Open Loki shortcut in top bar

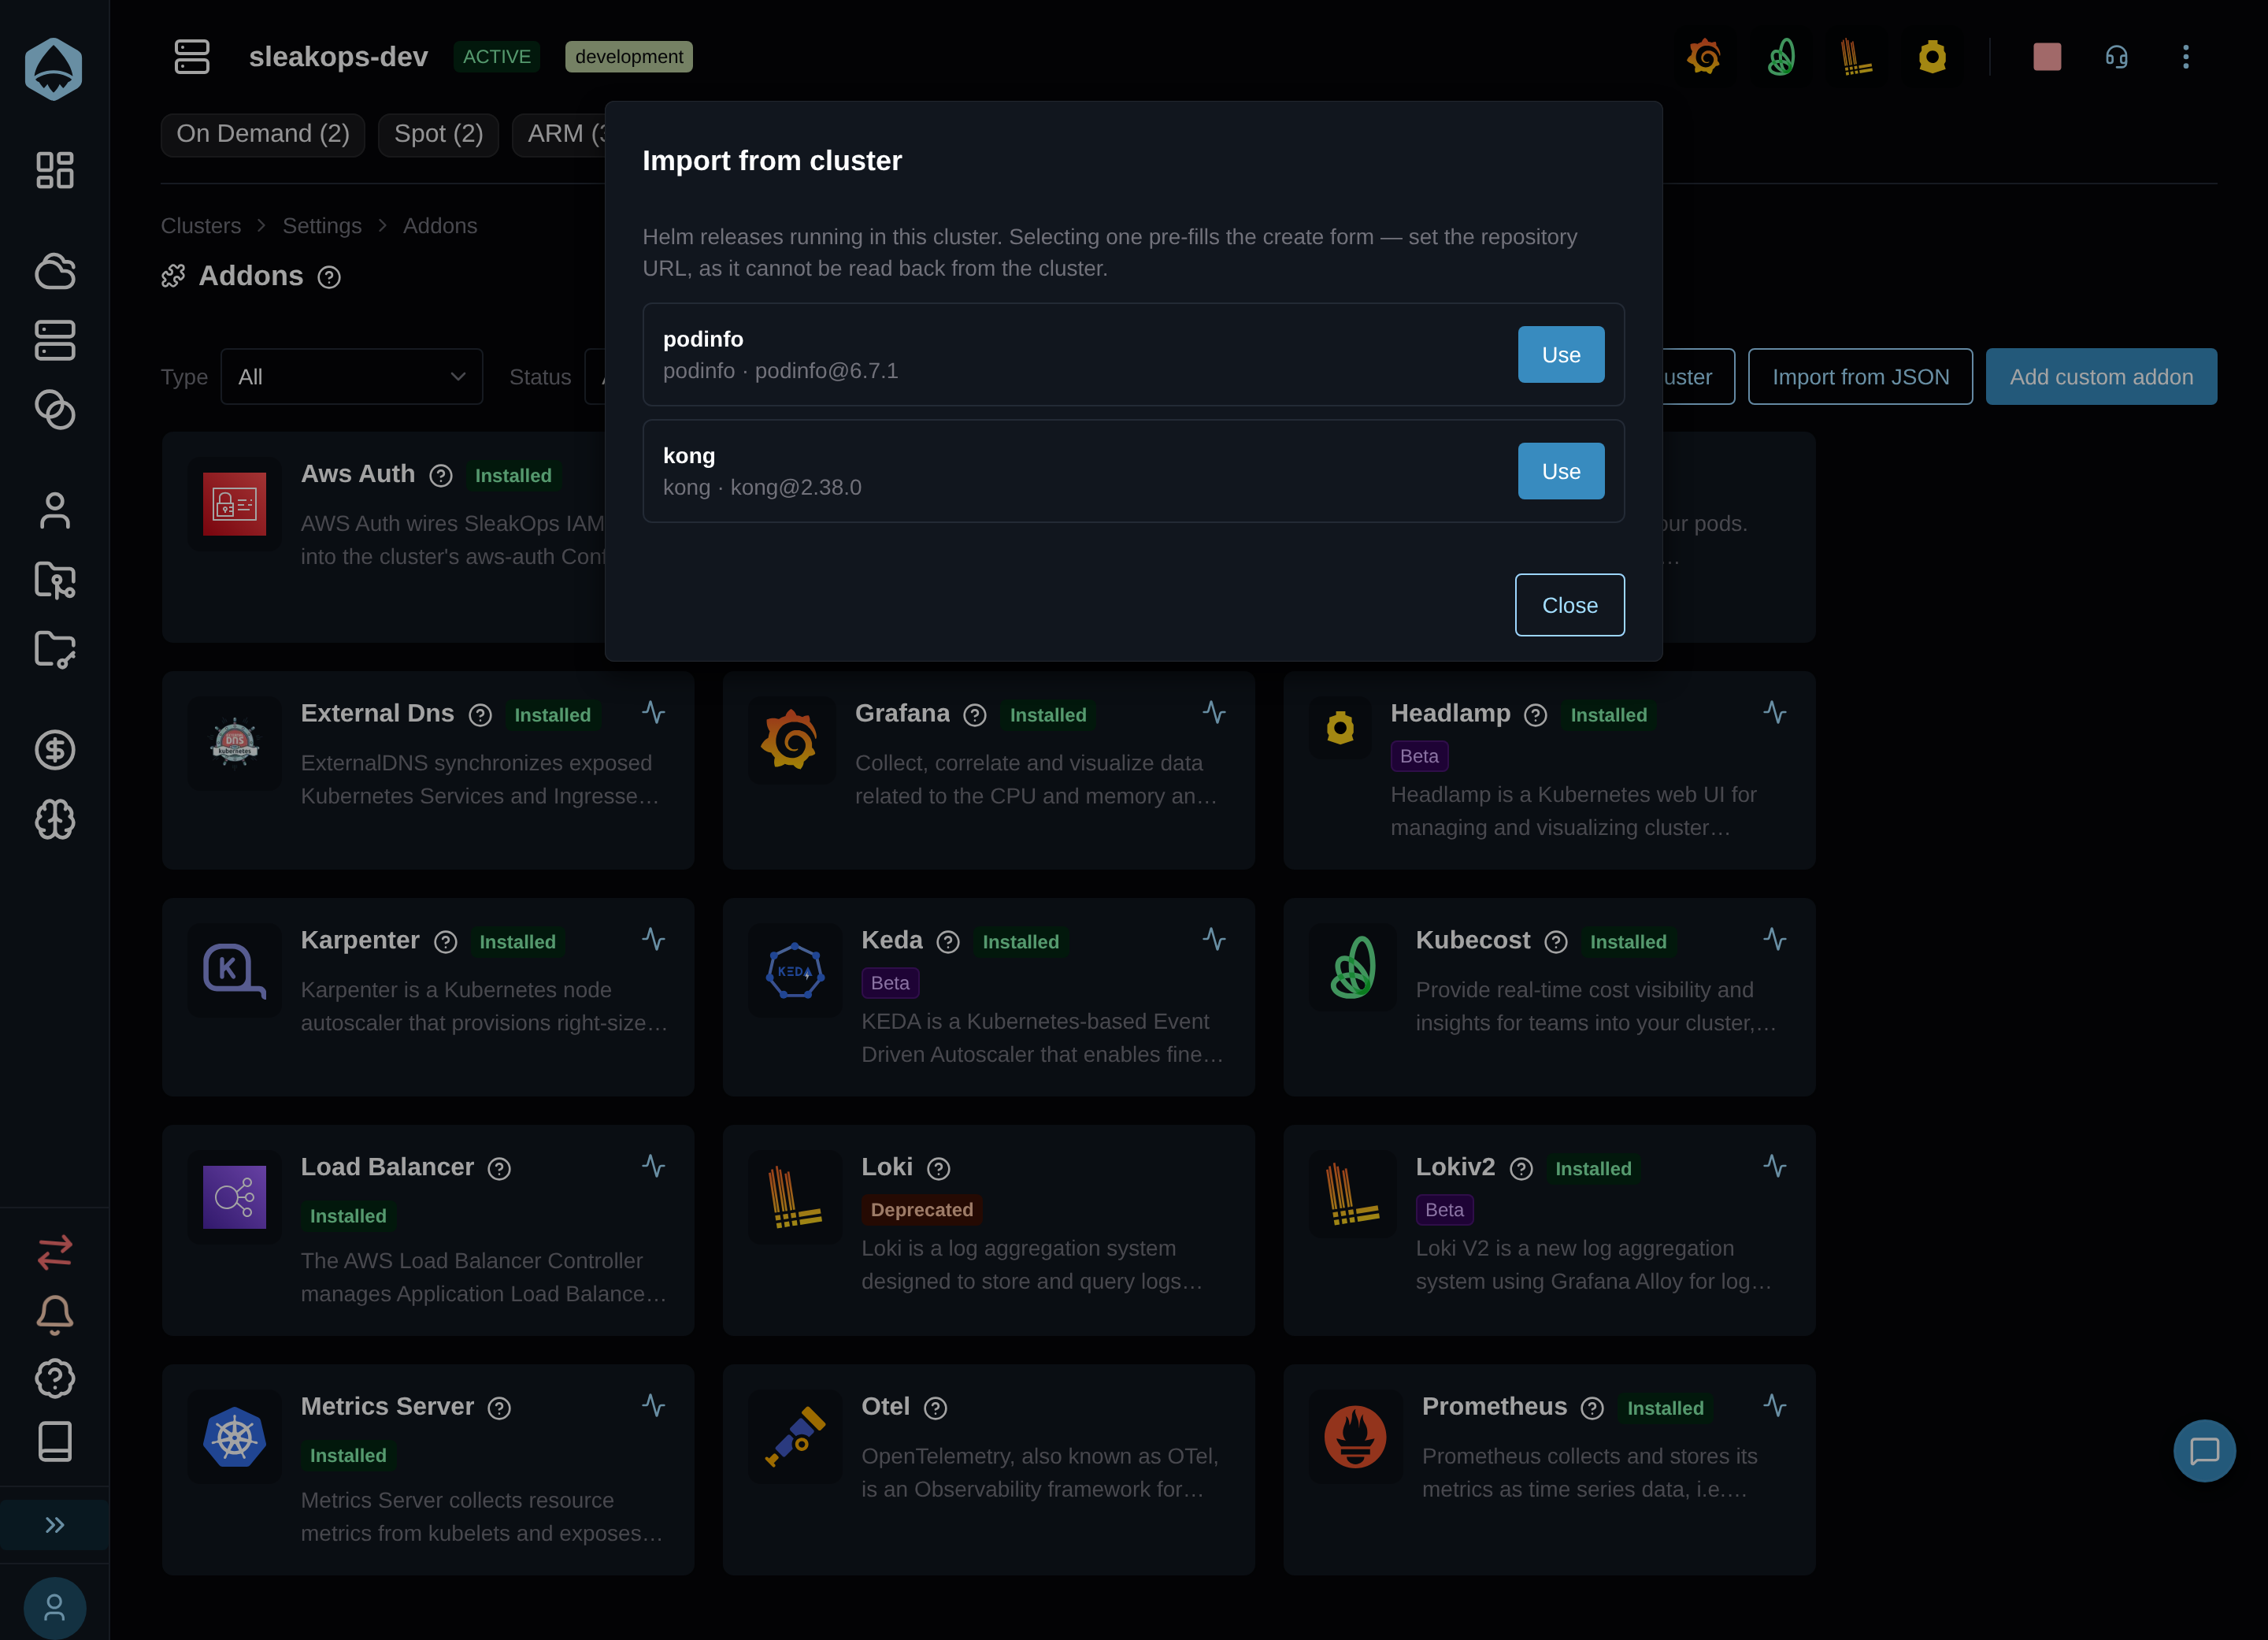click(1856, 57)
